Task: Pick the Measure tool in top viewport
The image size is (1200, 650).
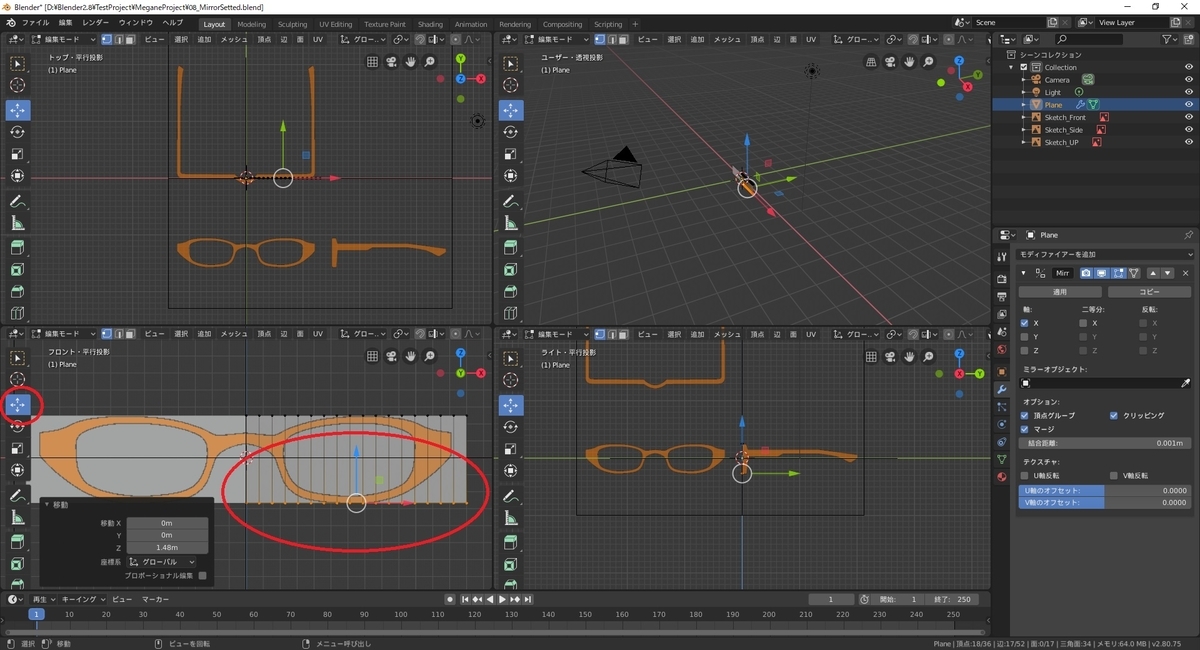Action: 18,223
